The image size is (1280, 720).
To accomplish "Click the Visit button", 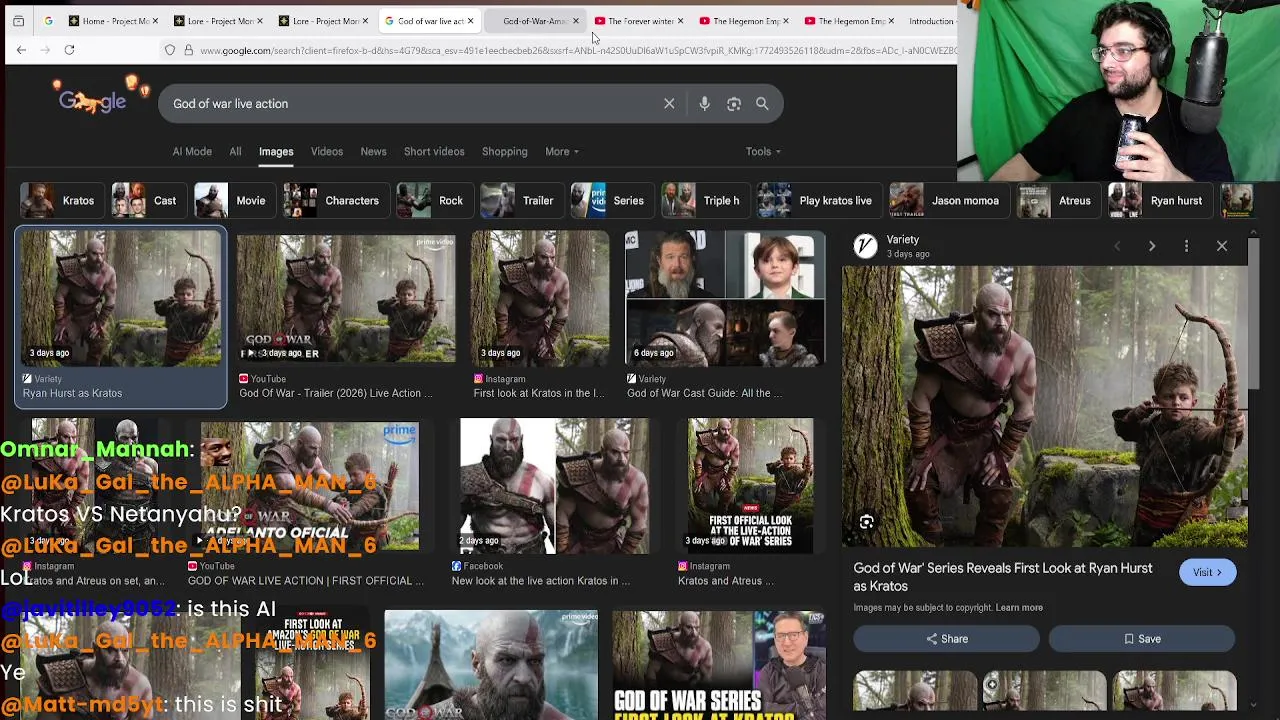I will [1207, 572].
